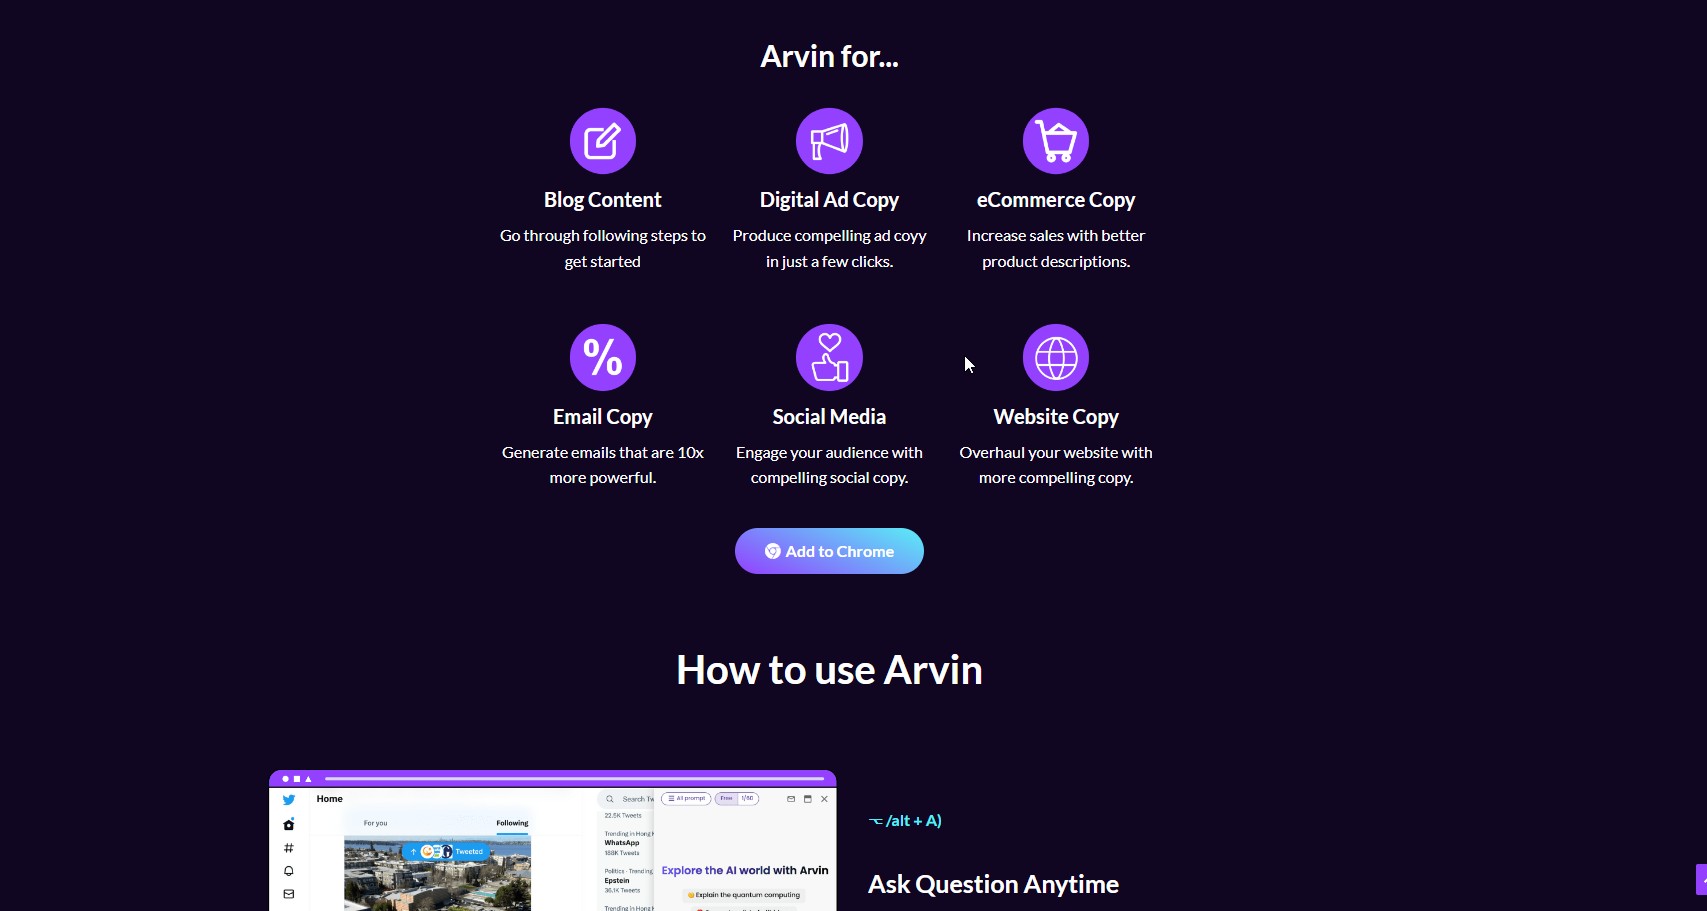Click "Go through following steps to get started" text
This screenshot has width=1707, height=911.
click(x=602, y=248)
